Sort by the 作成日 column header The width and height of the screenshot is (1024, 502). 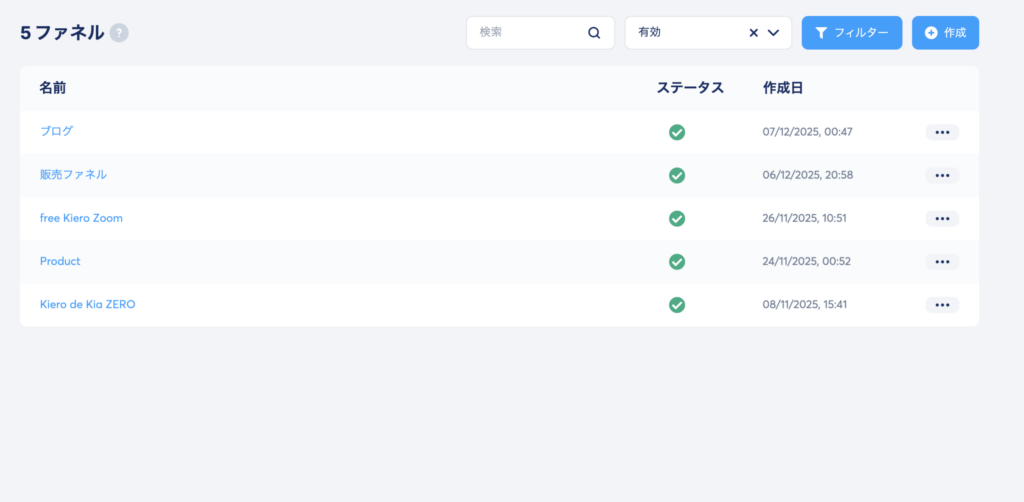(782, 88)
